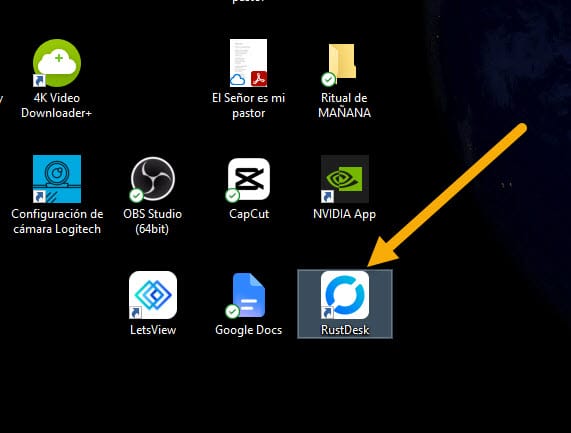Click the "NVIDIA App" label text
571x433 pixels.
[x=344, y=214]
